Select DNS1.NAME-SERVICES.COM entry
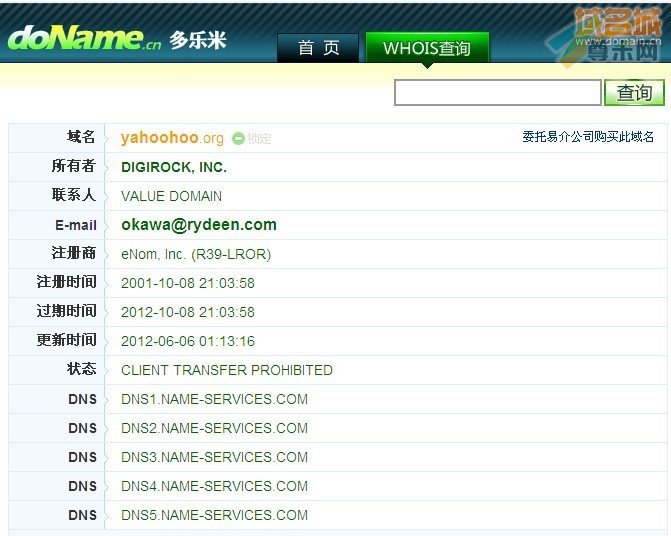Image resolution: width=671 pixels, height=536 pixels. 214,399
